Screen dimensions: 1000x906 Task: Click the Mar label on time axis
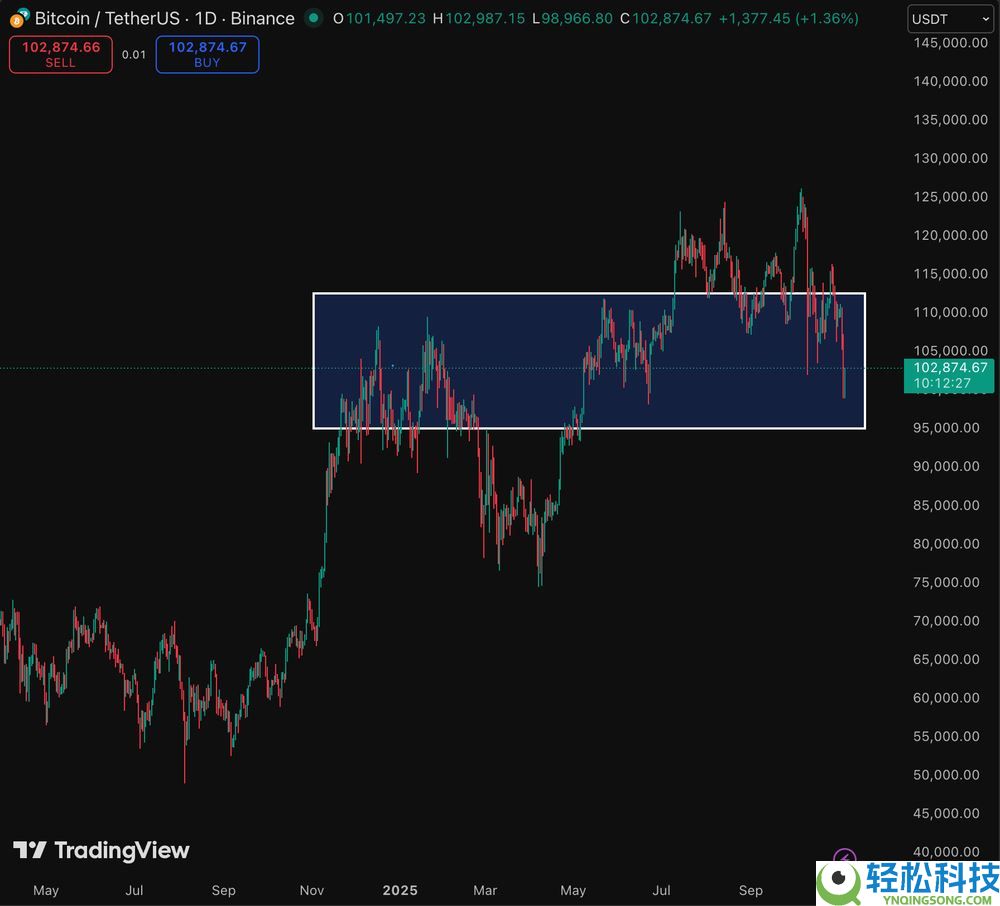(485, 891)
